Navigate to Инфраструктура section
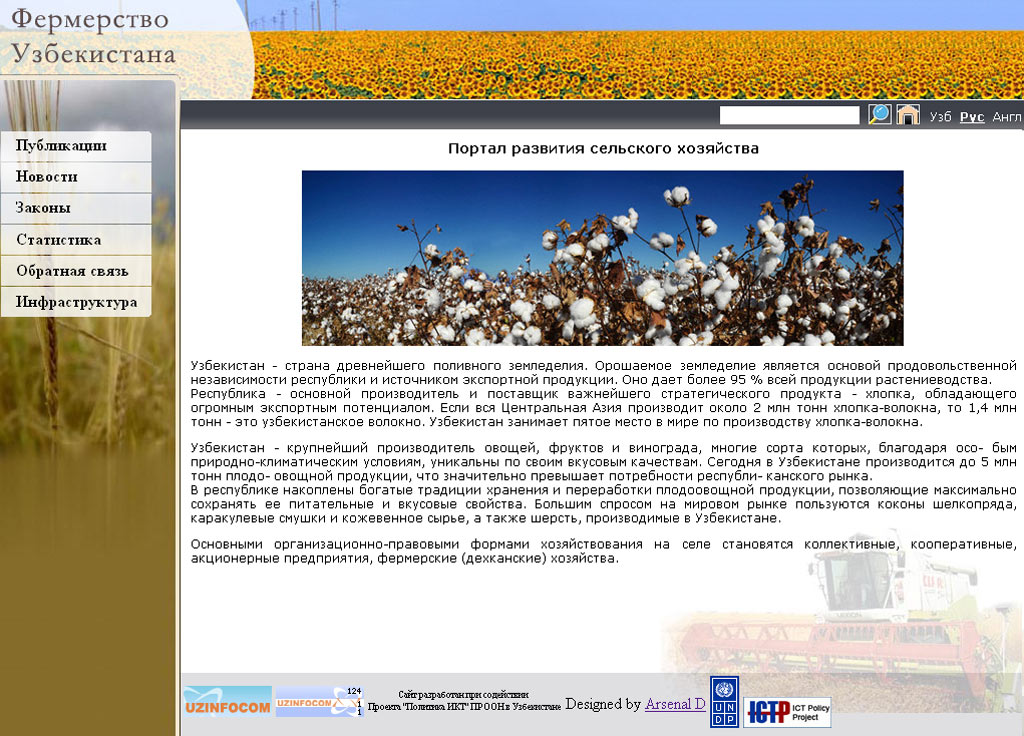The width and height of the screenshot is (1024, 736). pos(76,302)
